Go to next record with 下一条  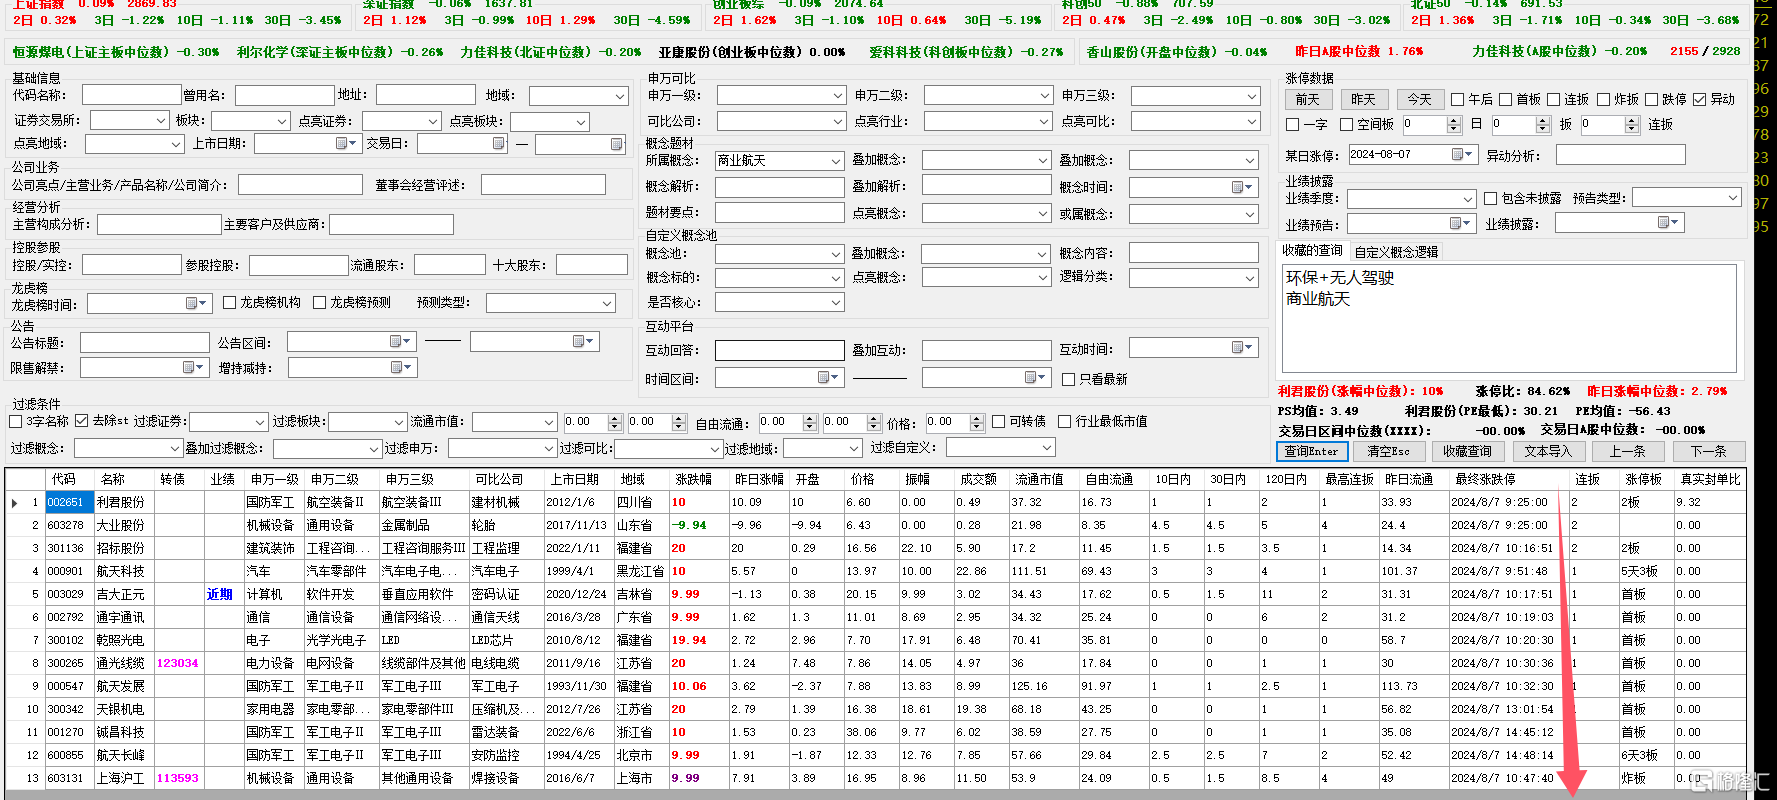1708,451
